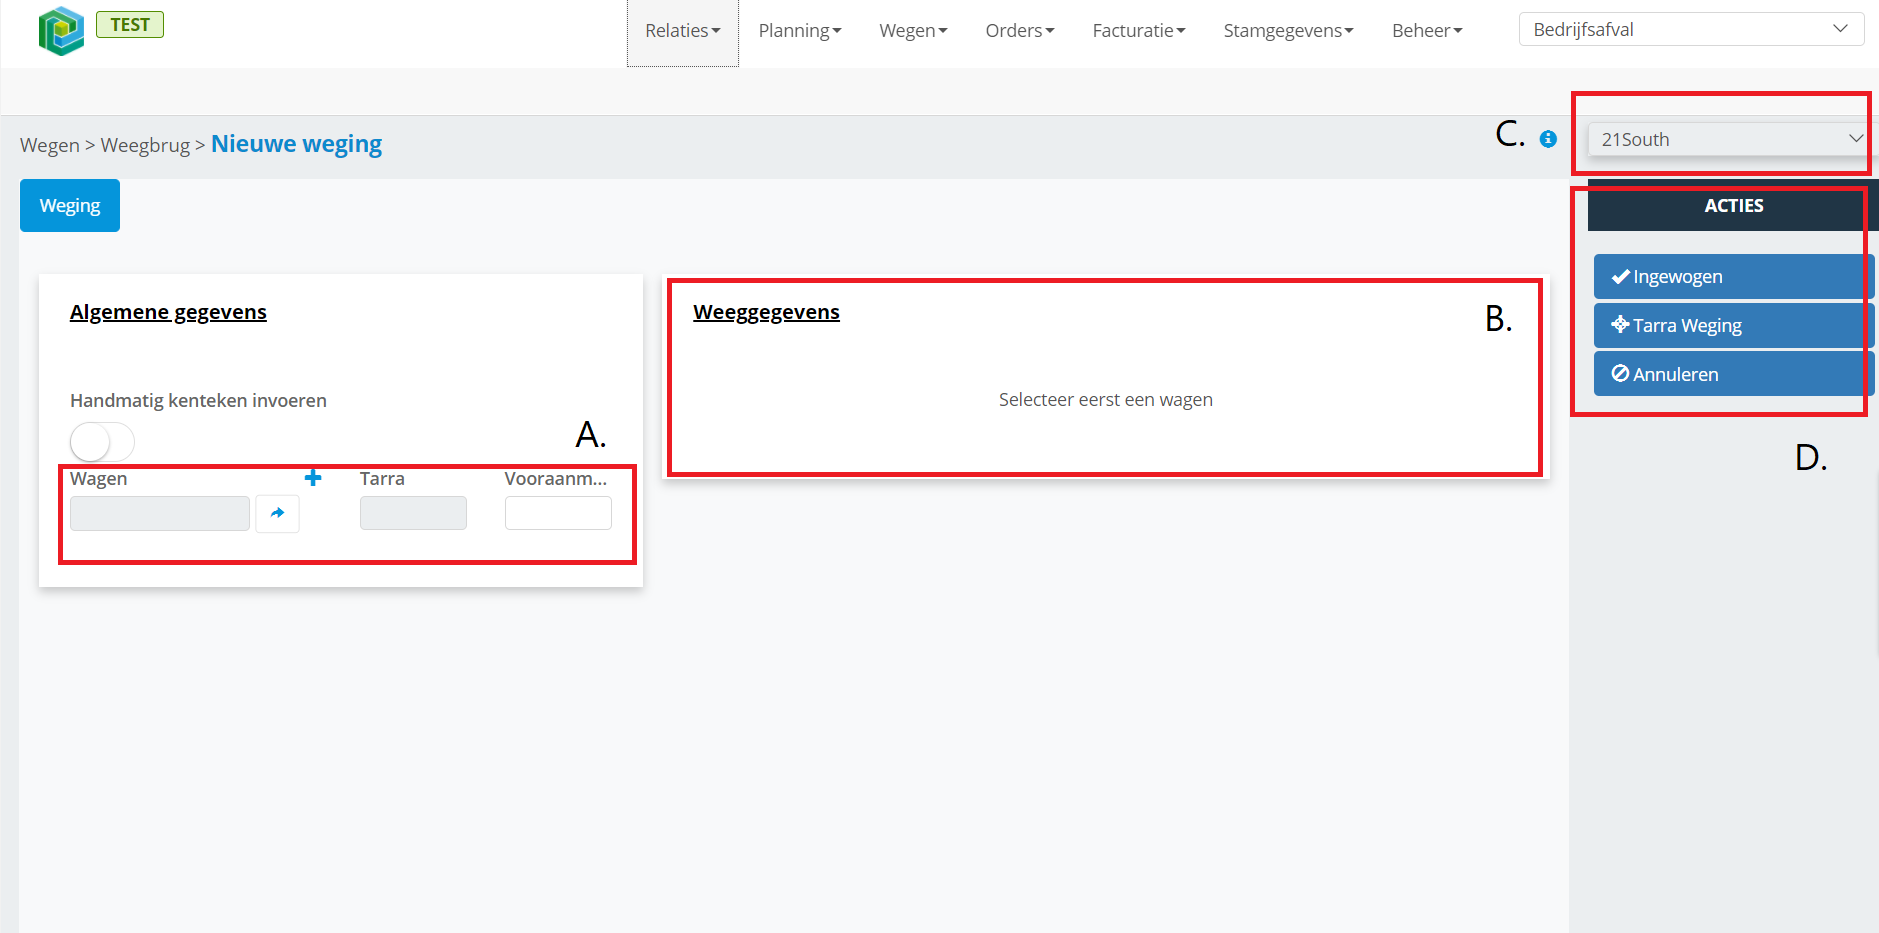The width and height of the screenshot is (1879, 933).
Task: Click the Tarra Weging button
Action: coord(1733,325)
